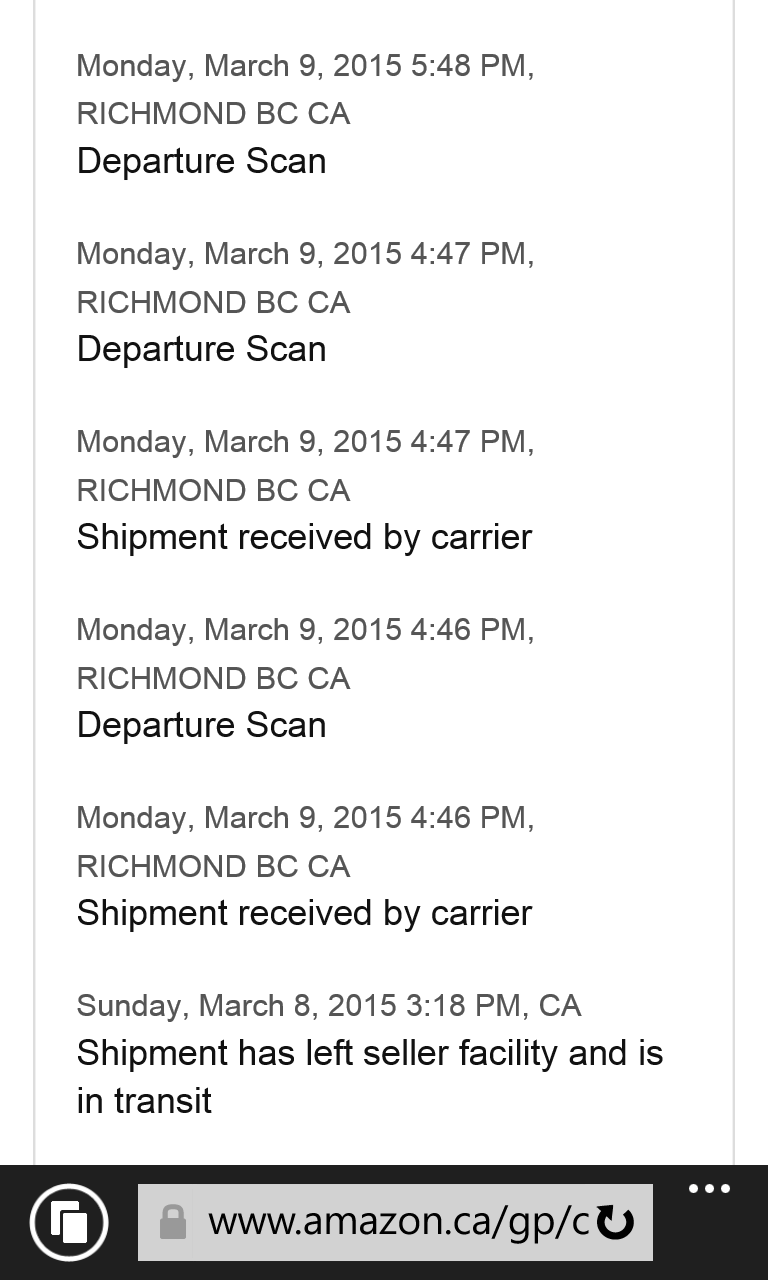Select the 4:46 PM timestamp above Departure Scan

305,630
